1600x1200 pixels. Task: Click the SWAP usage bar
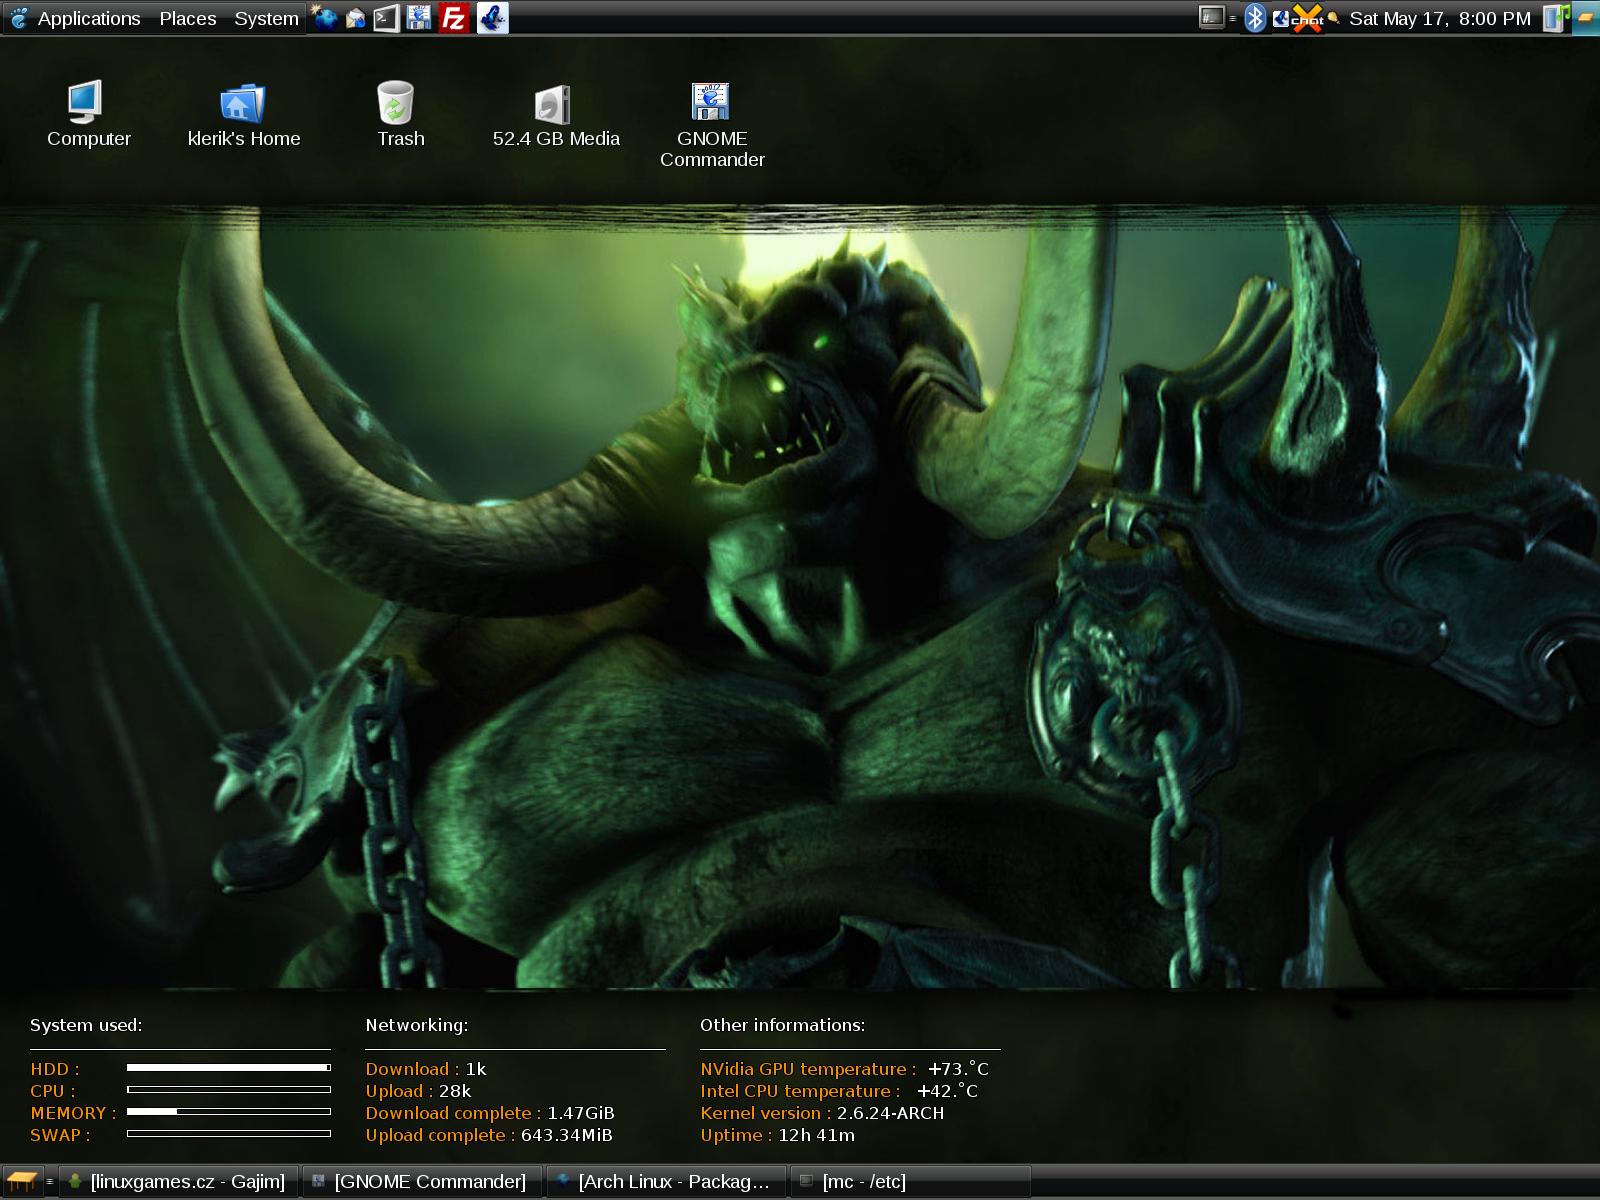click(x=229, y=1134)
